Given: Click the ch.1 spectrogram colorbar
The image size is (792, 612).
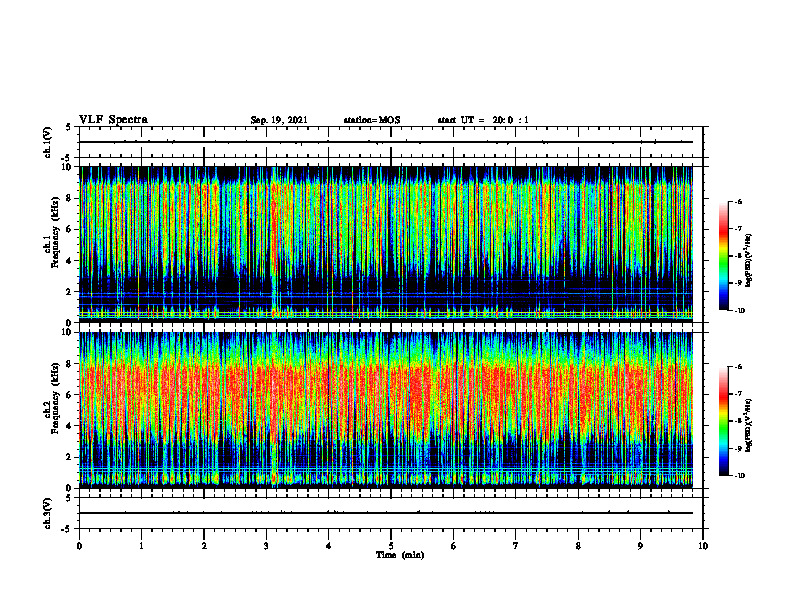Looking at the screenshot, I should tap(723, 256).
